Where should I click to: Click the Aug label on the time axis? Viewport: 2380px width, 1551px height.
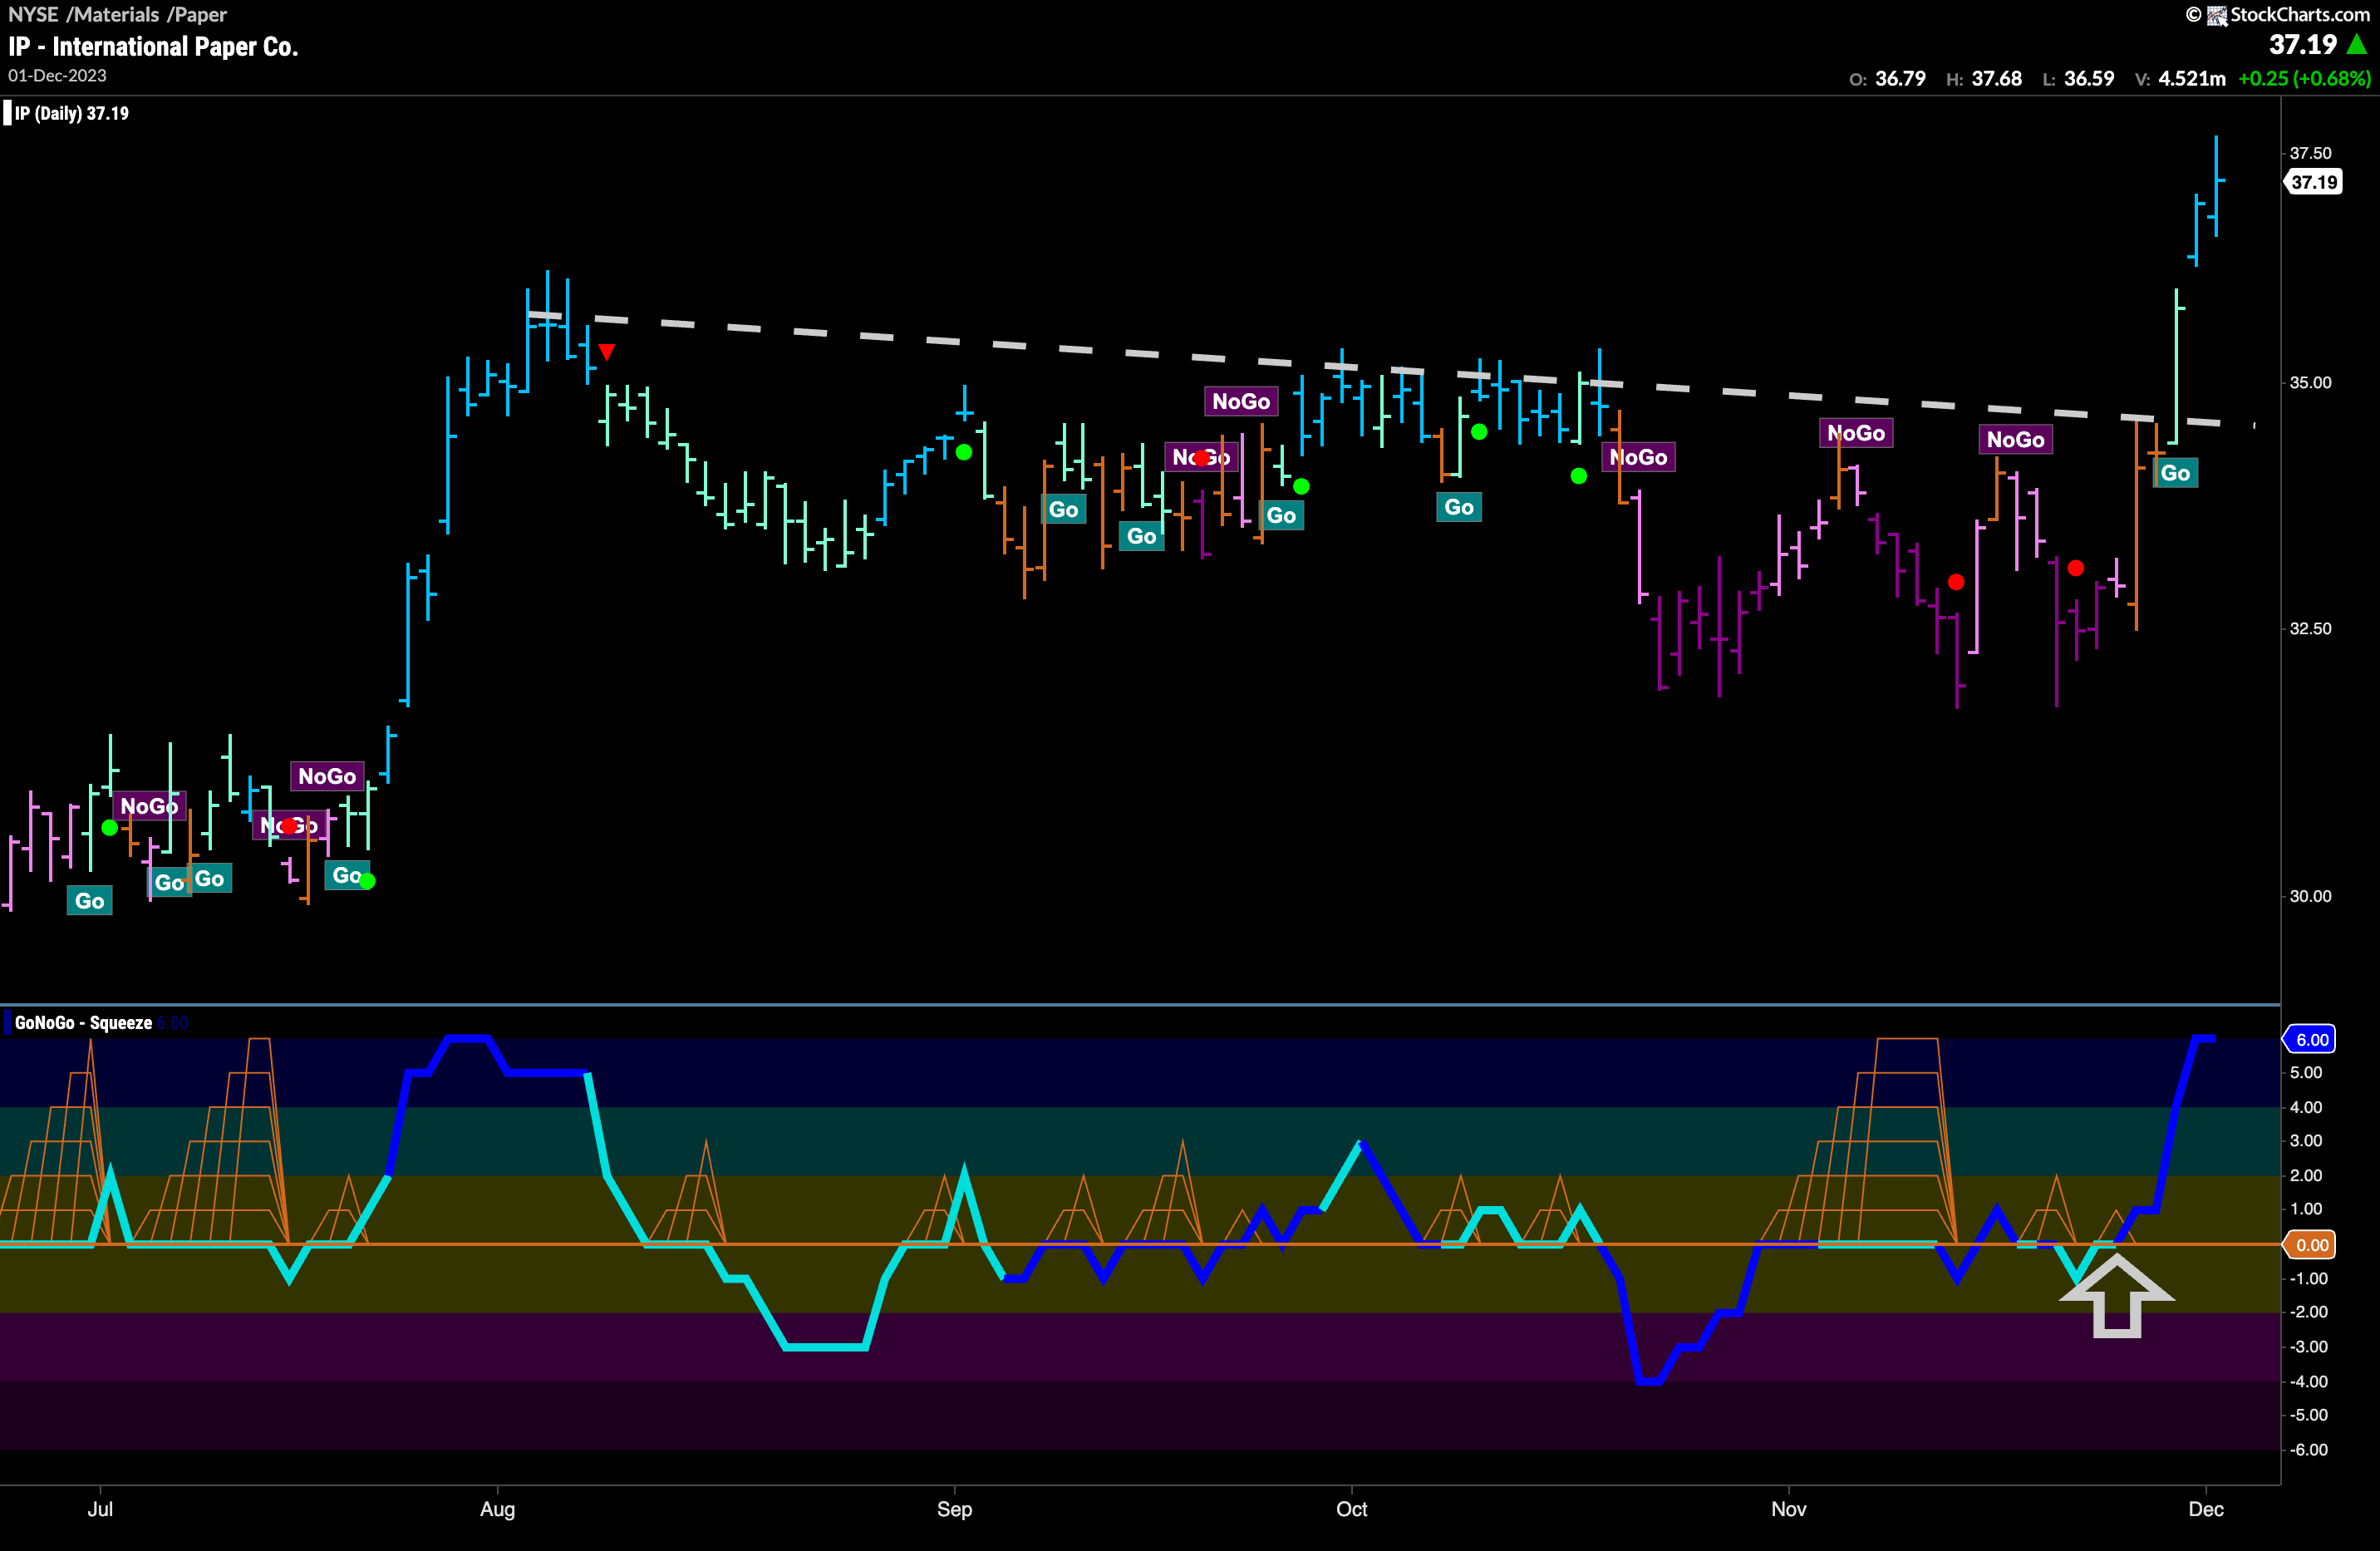(497, 1510)
